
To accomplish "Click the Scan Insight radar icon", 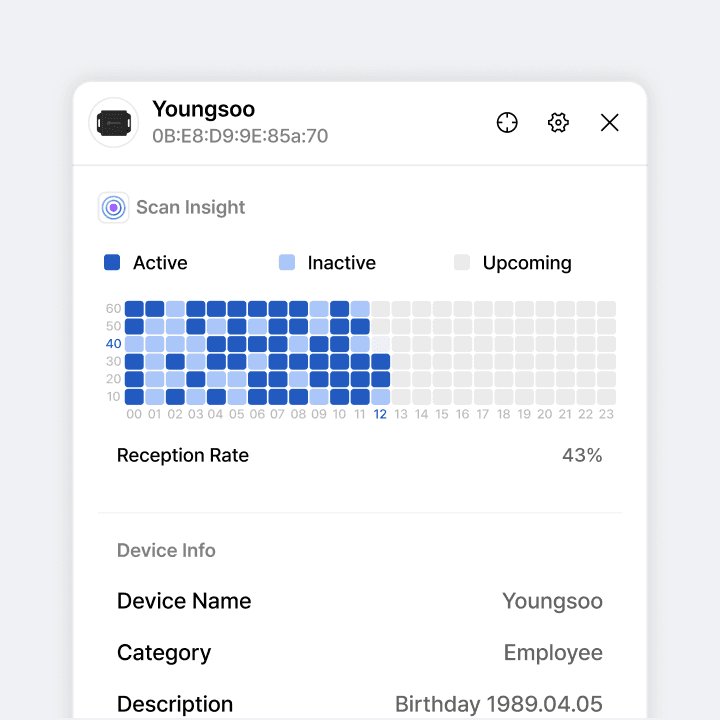I will tap(114, 208).
